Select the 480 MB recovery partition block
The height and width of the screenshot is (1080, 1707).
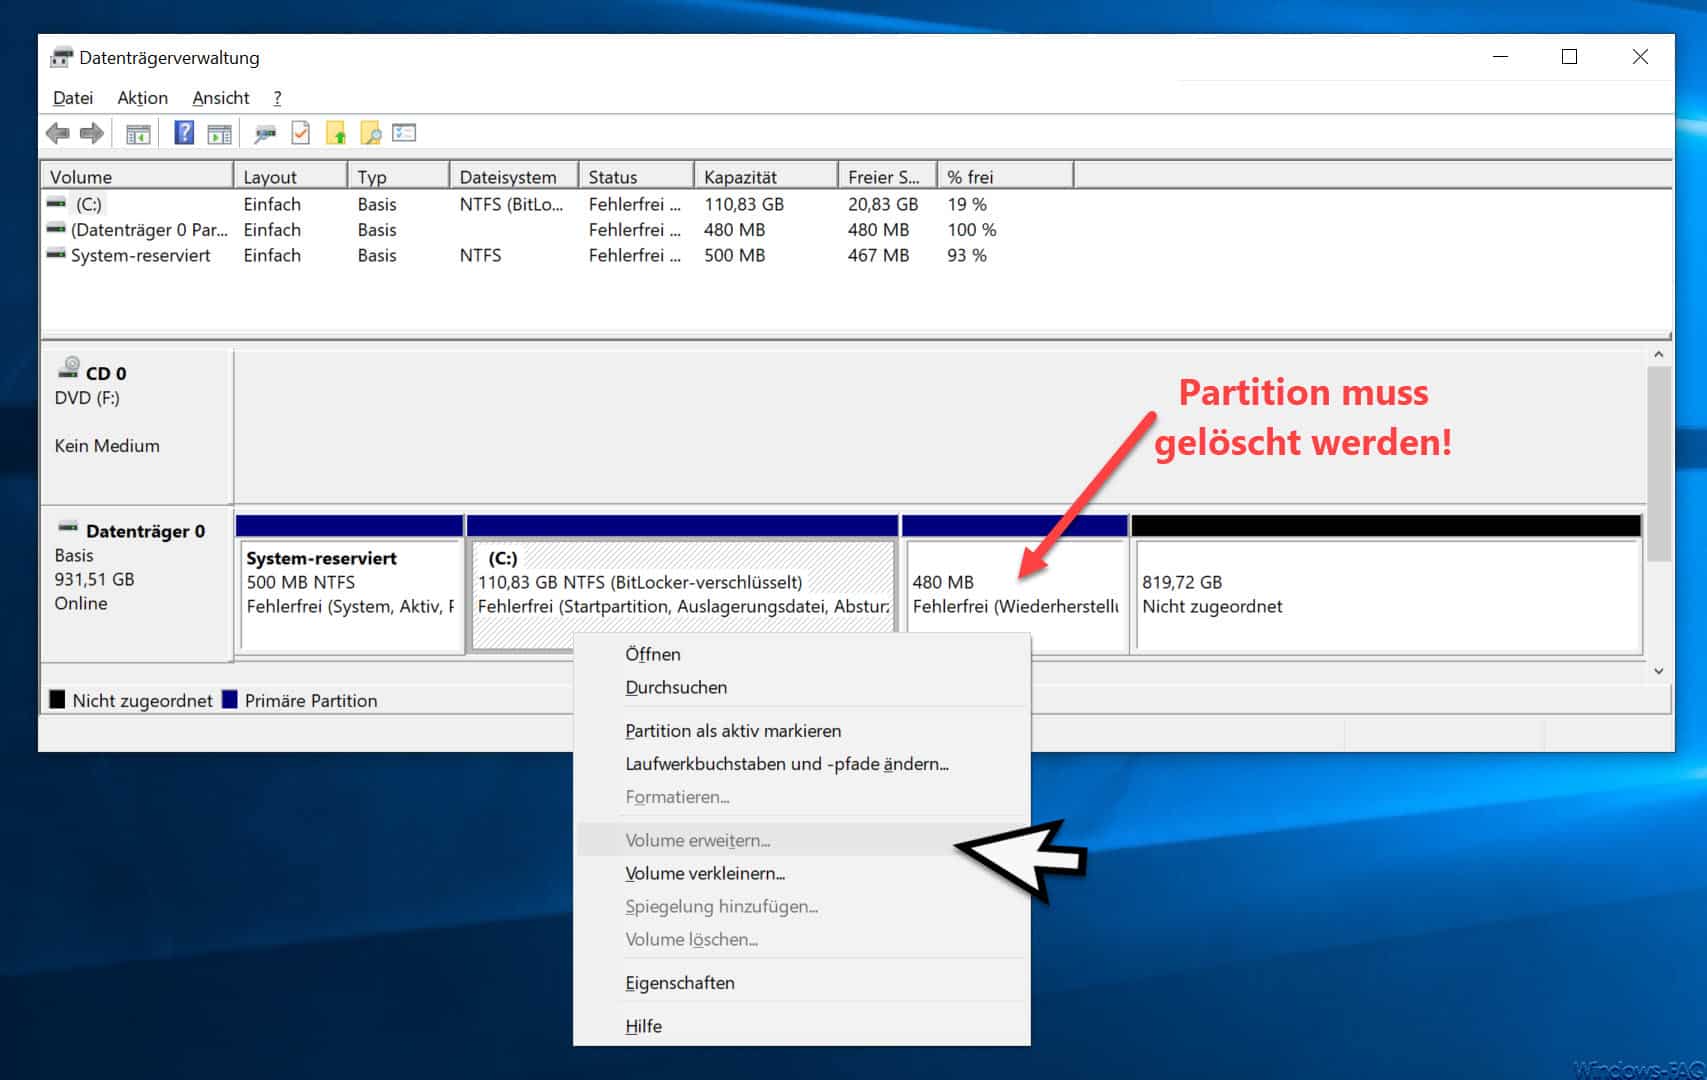1015,595
